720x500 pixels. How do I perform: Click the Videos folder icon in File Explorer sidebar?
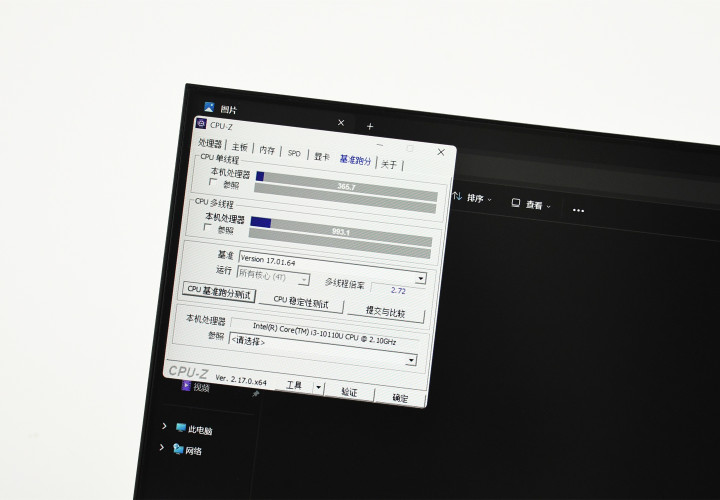pos(186,385)
